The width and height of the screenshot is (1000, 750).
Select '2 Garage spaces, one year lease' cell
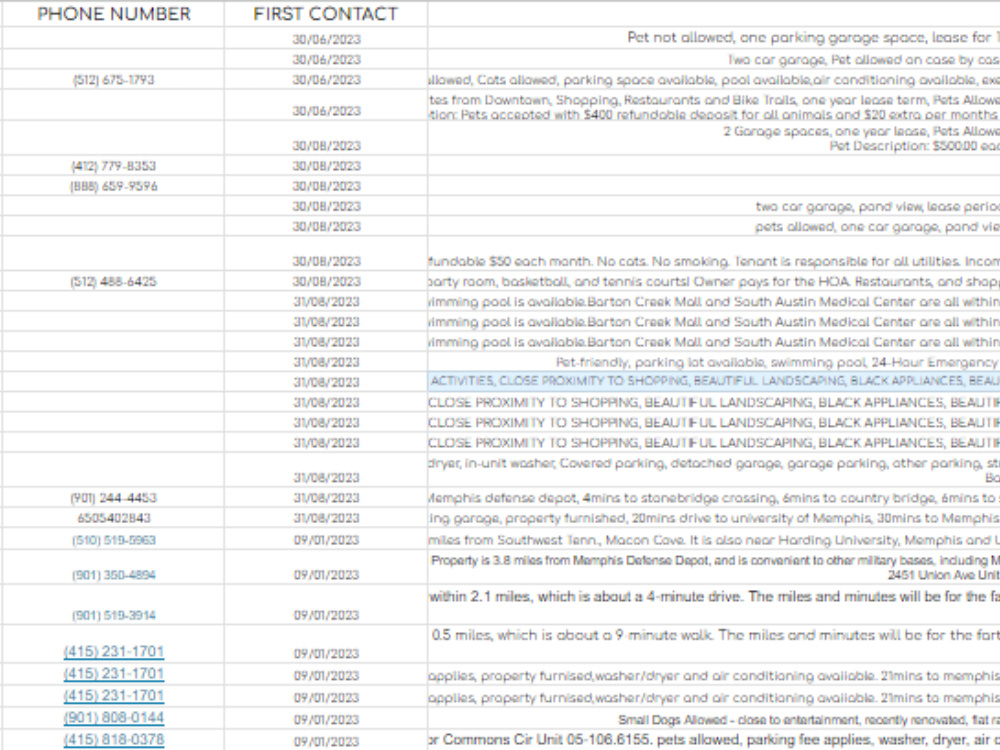click(x=714, y=138)
